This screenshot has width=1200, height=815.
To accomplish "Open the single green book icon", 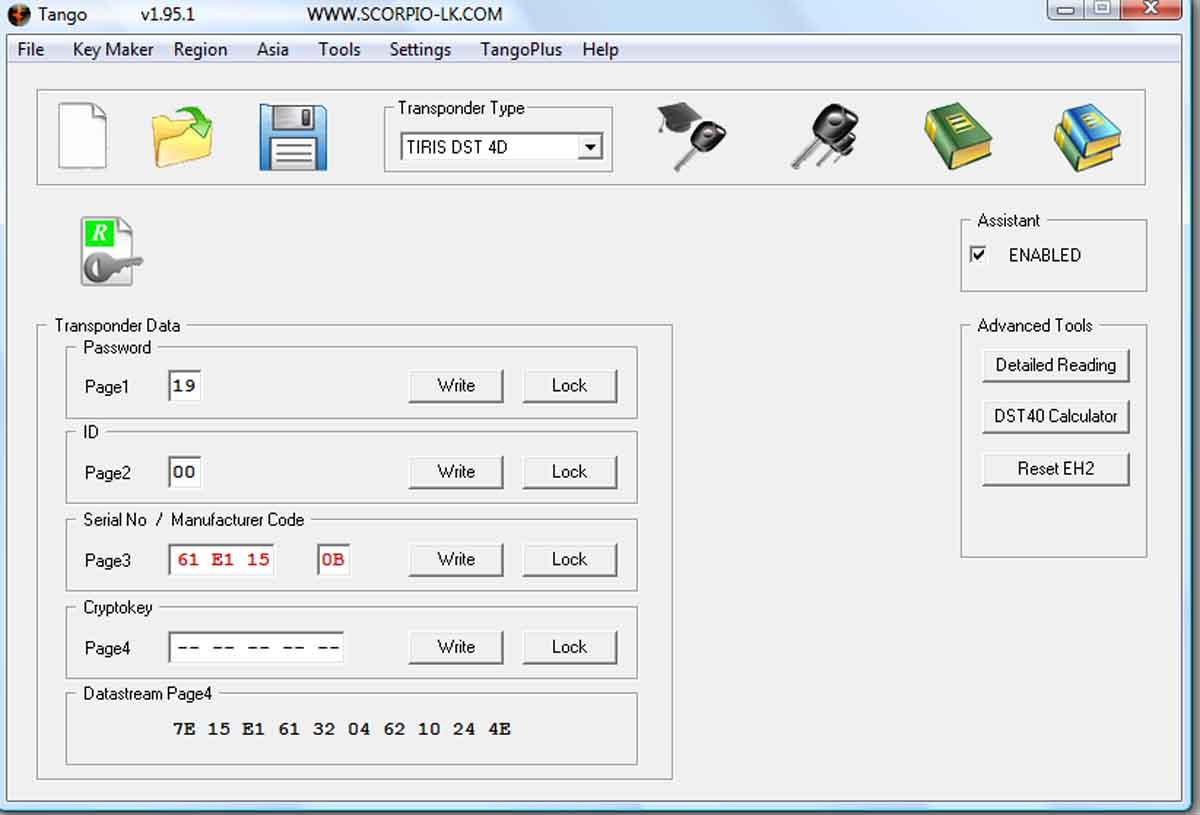I will [957, 137].
